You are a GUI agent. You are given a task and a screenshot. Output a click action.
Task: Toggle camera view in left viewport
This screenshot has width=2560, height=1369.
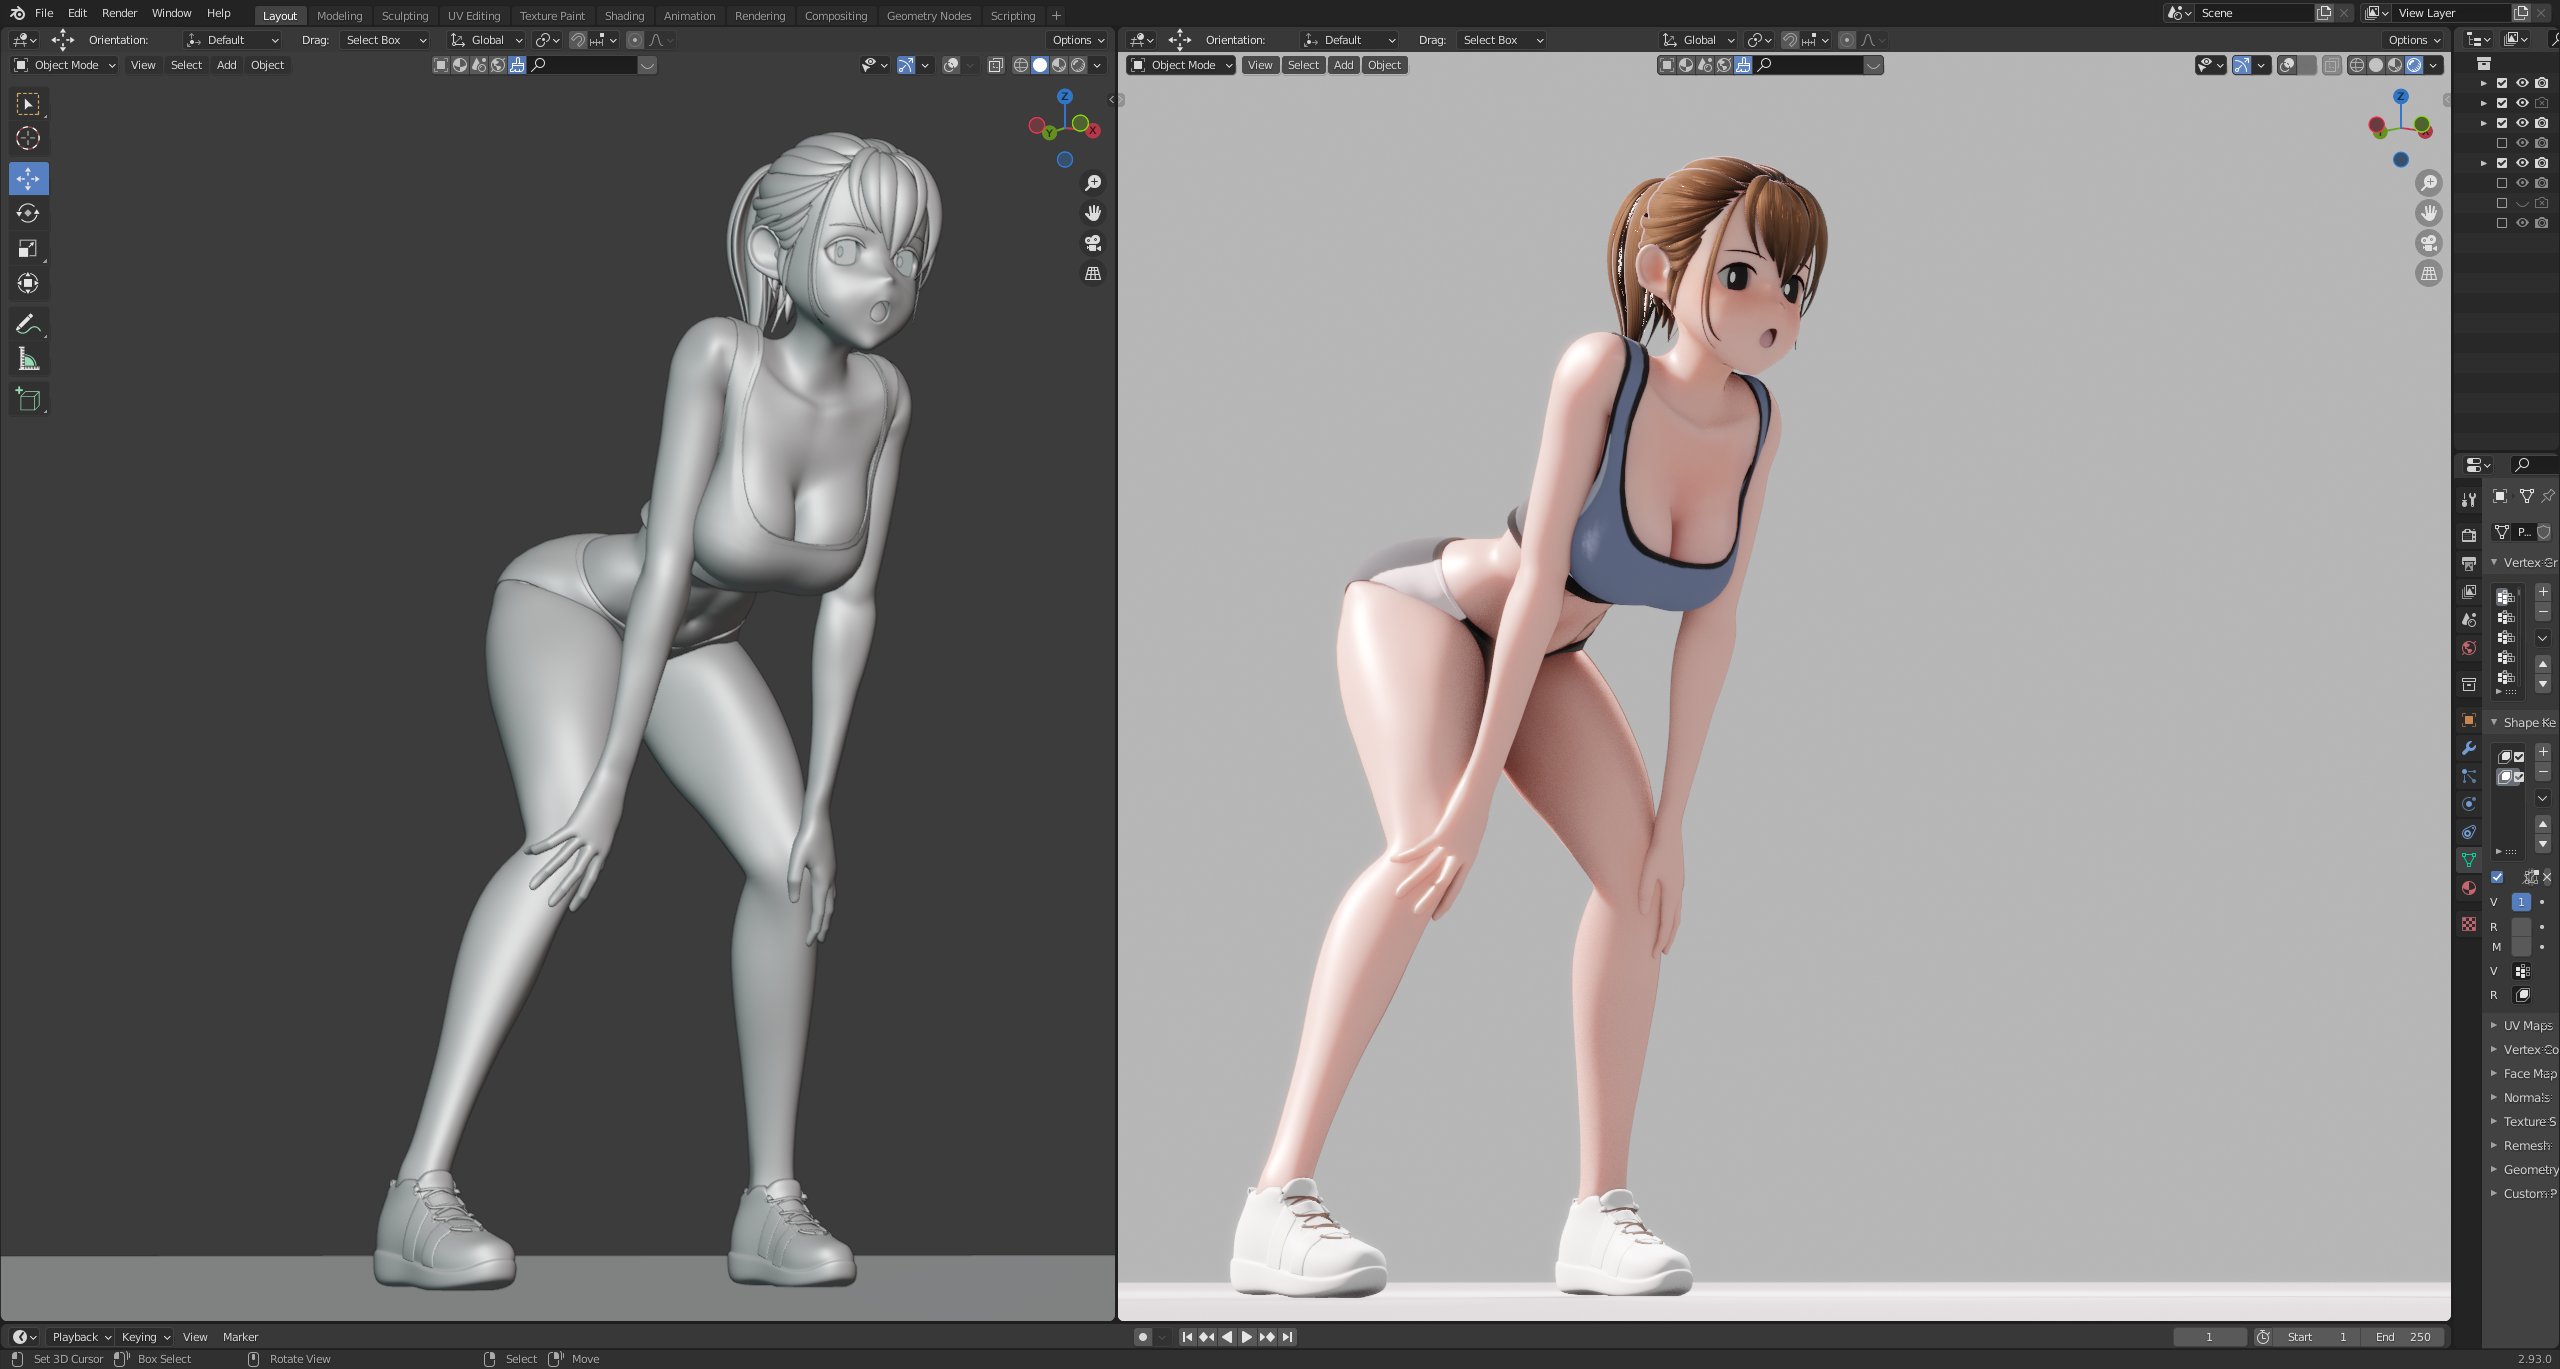[x=1093, y=243]
